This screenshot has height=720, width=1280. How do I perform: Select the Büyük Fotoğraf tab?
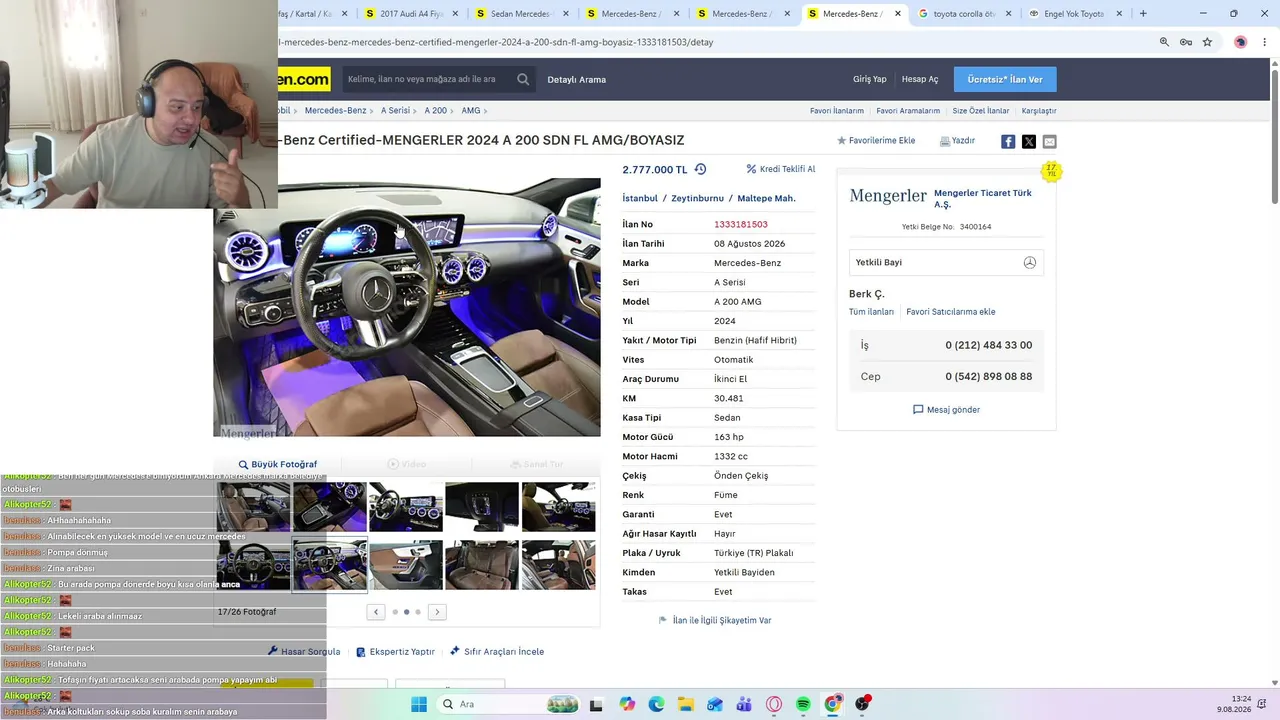click(x=278, y=465)
